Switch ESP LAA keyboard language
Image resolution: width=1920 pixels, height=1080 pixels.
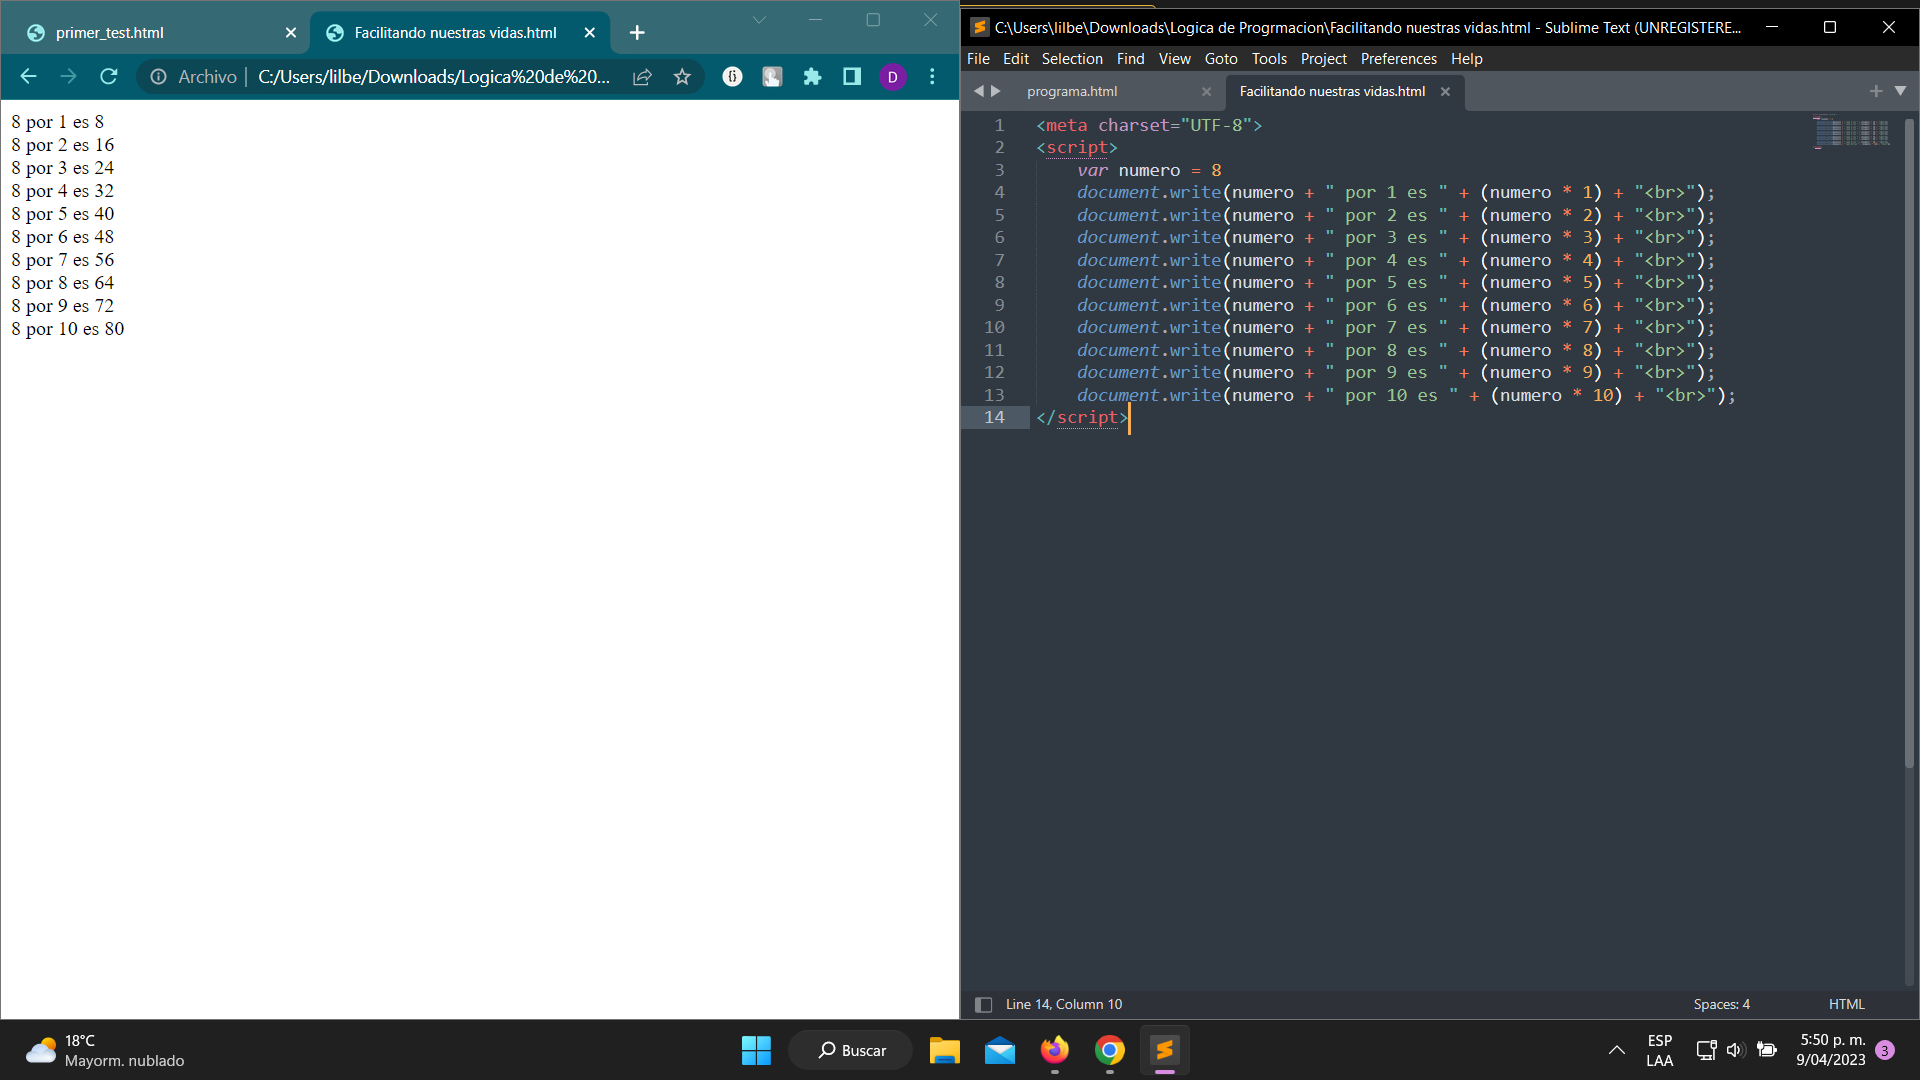pyautogui.click(x=1660, y=1050)
